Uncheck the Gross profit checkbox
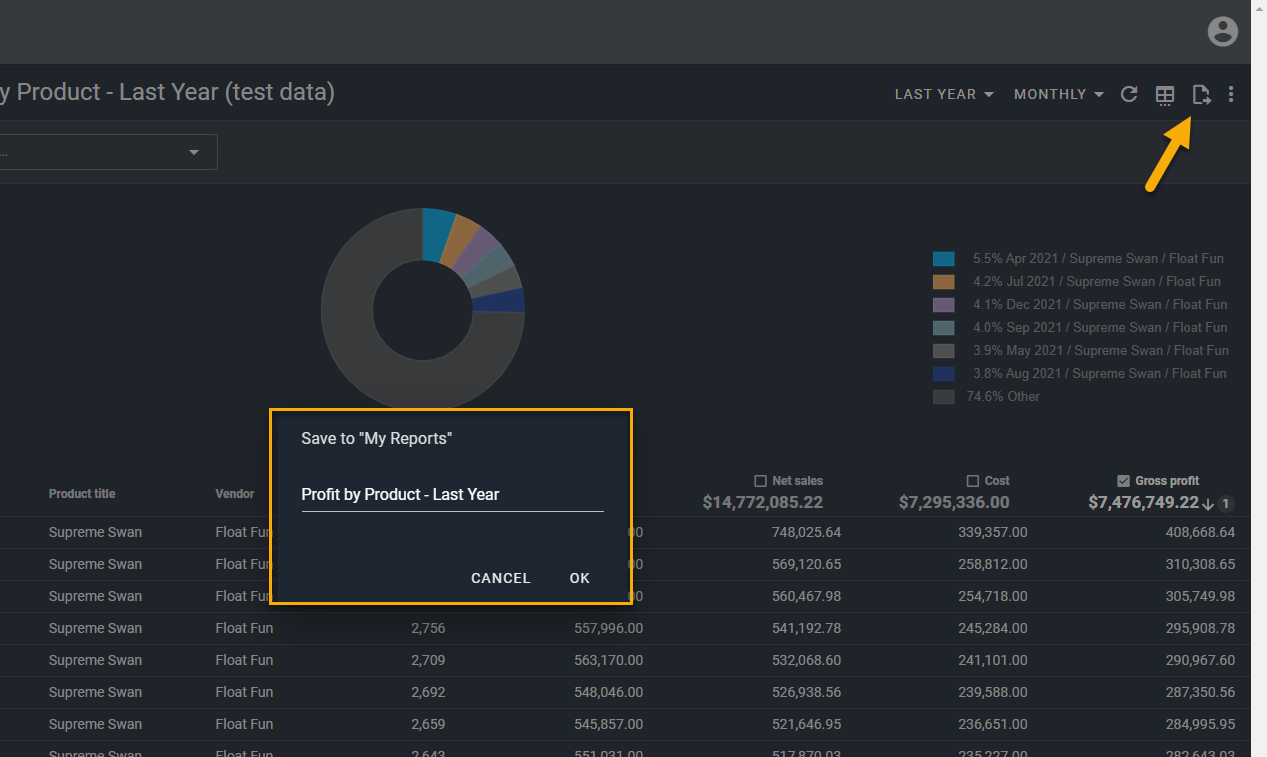1267x757 pixels. click(x=1123, y=481)
